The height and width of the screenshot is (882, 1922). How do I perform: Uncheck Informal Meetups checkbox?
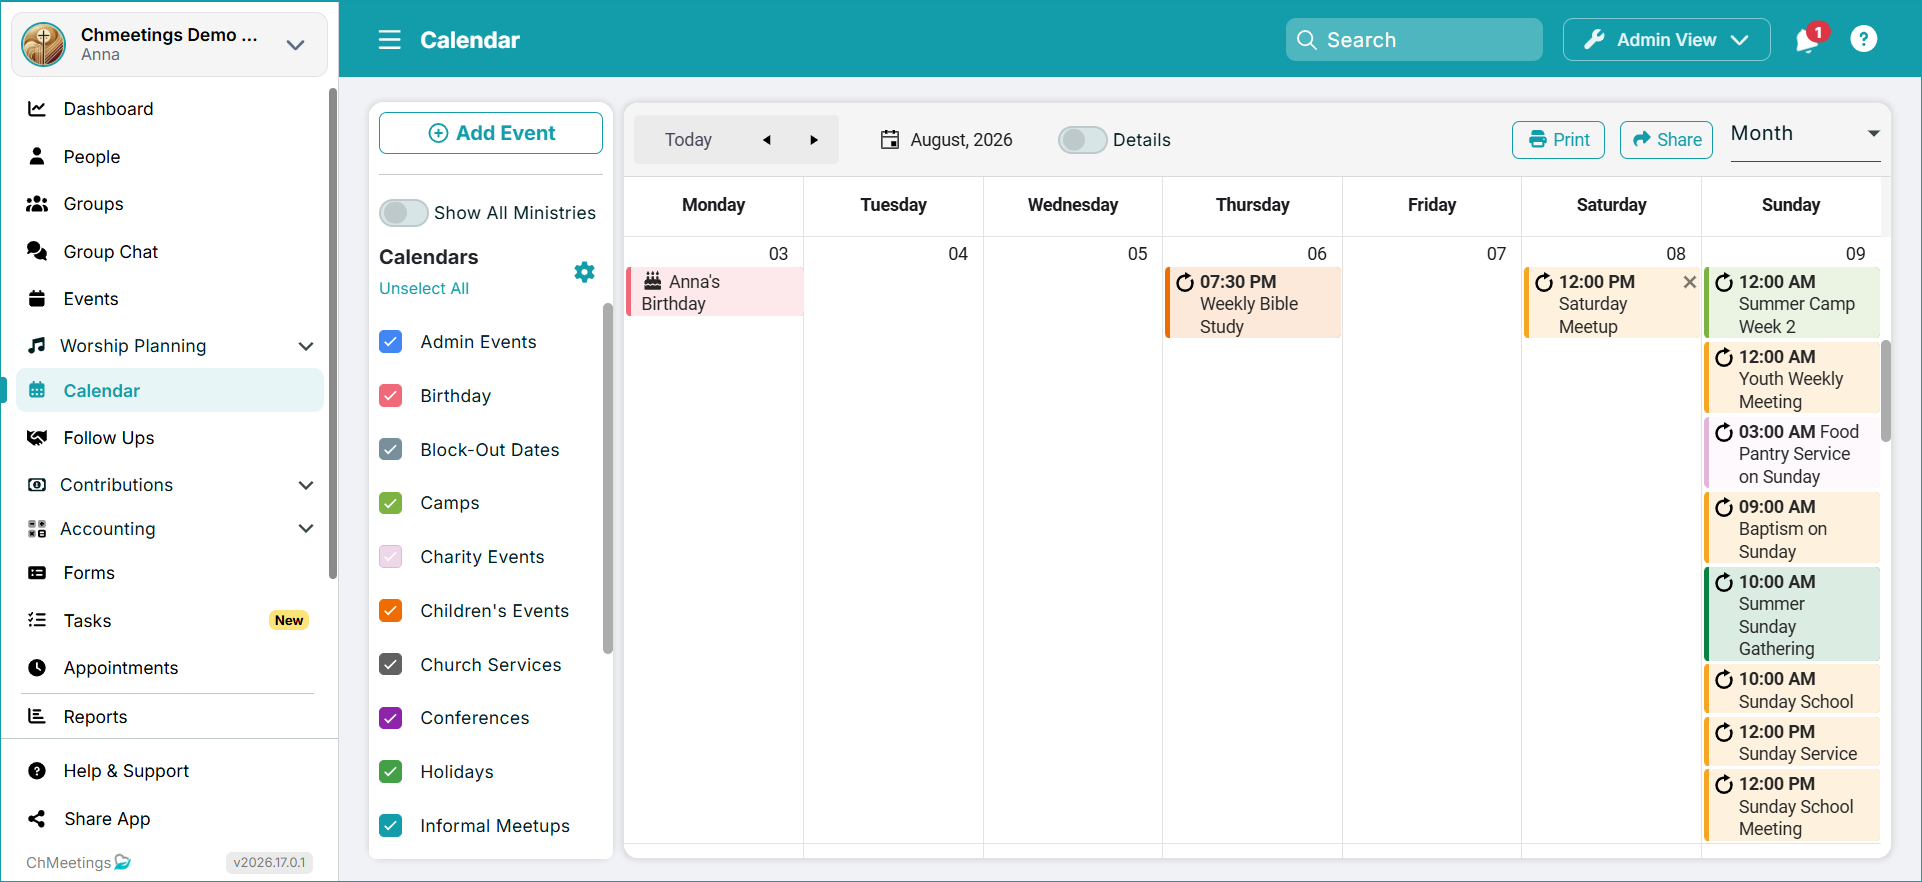pos(391,826)
